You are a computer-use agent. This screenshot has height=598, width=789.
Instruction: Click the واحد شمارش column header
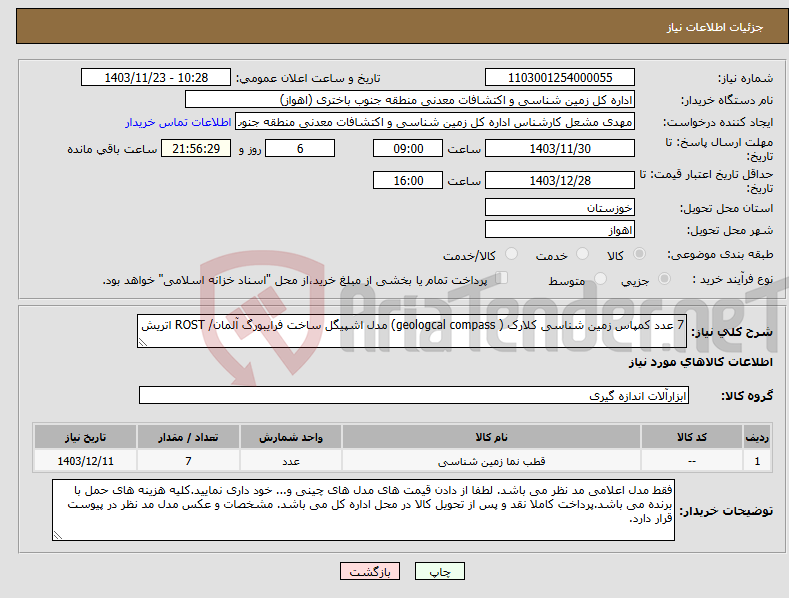[x=291, y=437]
